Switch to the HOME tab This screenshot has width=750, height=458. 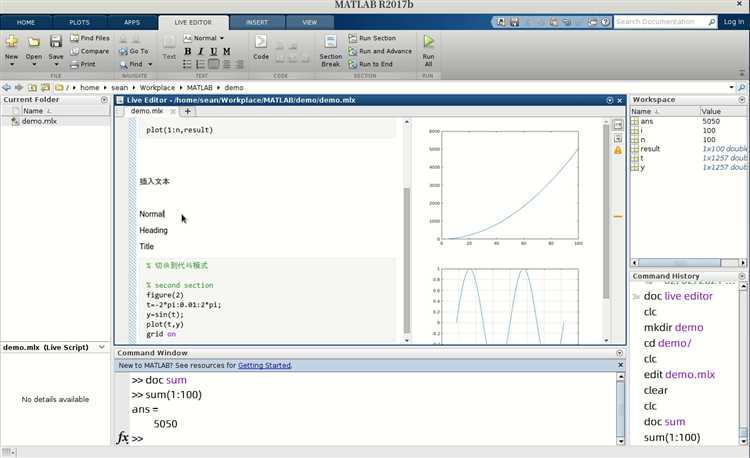(x=26, y=22)
